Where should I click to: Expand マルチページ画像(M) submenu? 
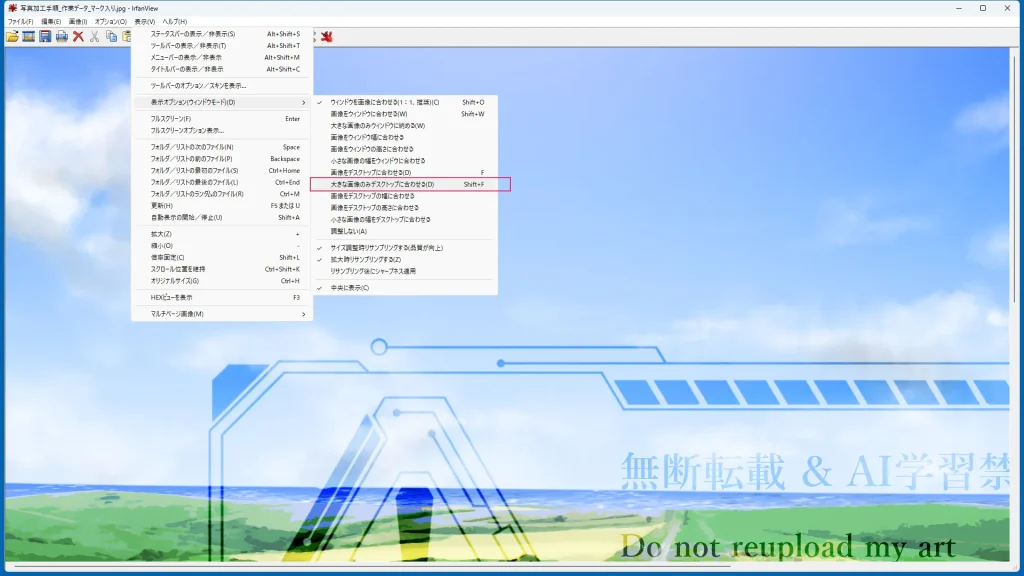point(222,314)
